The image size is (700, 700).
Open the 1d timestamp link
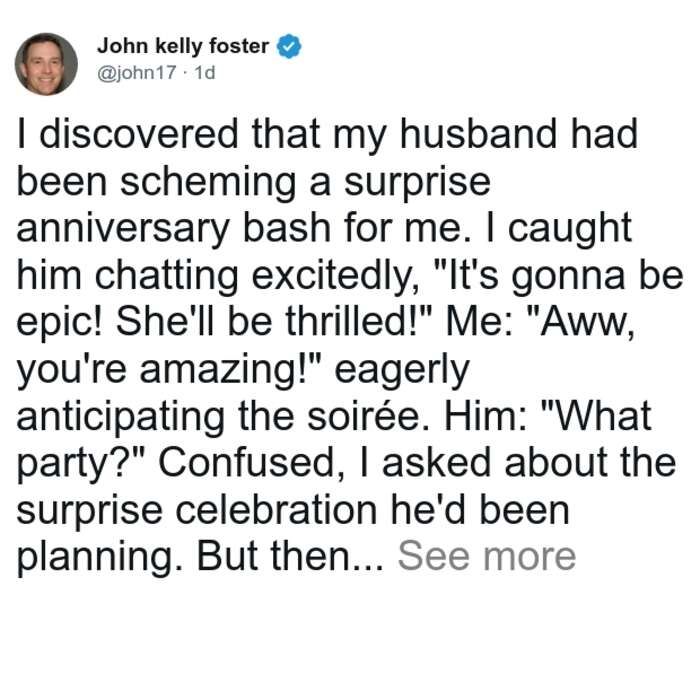coord(205,72)
